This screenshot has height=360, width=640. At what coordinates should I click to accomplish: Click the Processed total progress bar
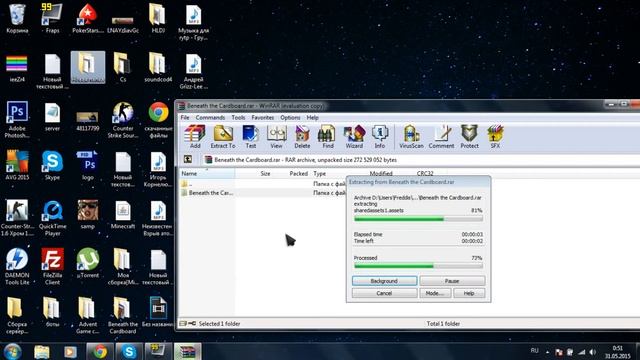coord(418,266)
